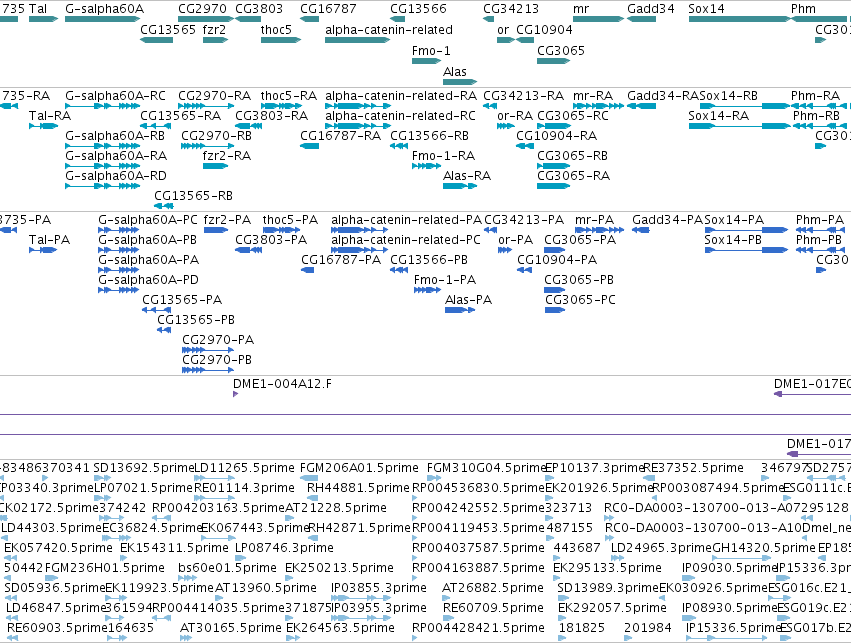The height and width of the screenshot is (643, 851).
Task: Click the Tal-RA transcript label
Action: pos(50,116)
